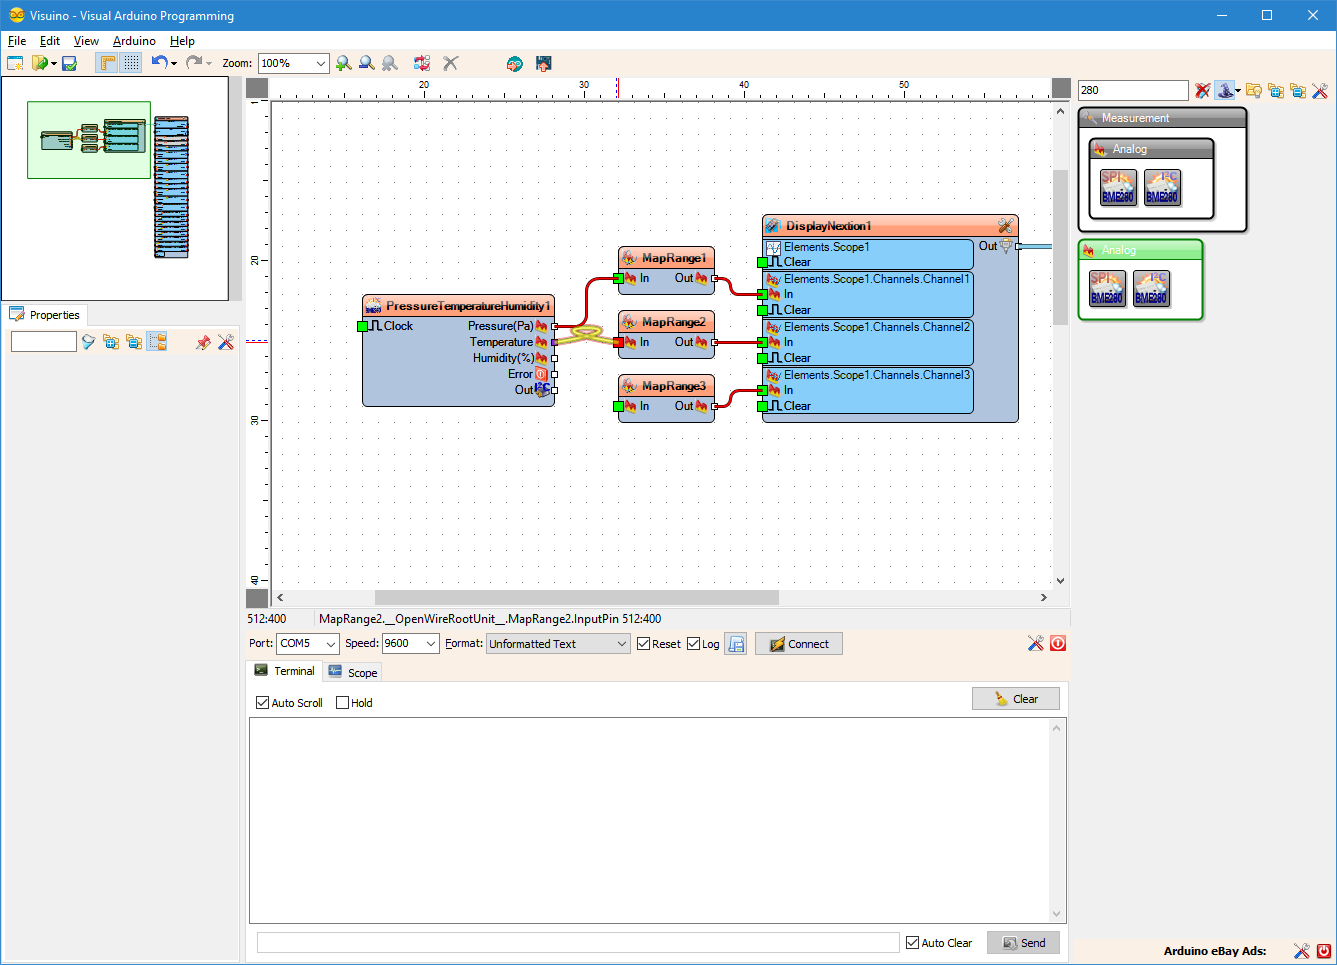This screenshot has width=1337, height=965.
Task: Select I2C BME280 in green Analog group
Action: (x=1151, y=288)
